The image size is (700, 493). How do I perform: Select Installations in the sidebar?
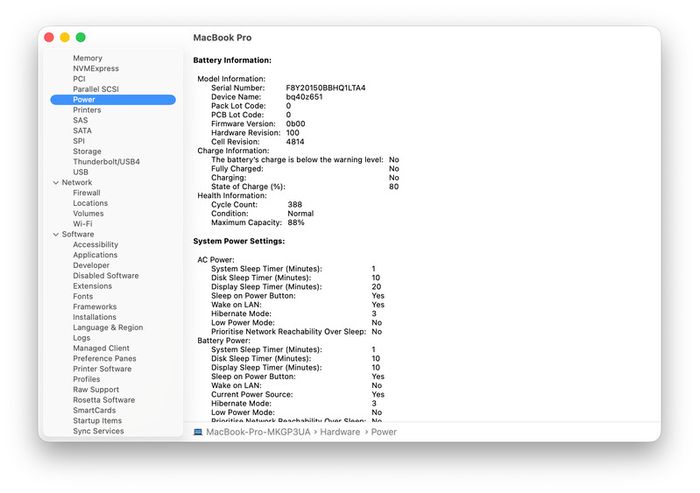coord(95,317)
